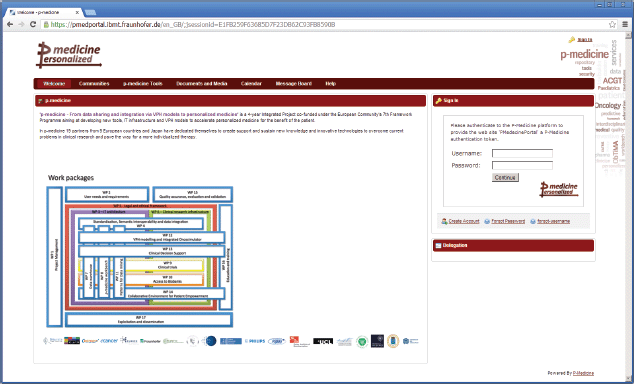Open the p-medicine Tools menu item

143,84
